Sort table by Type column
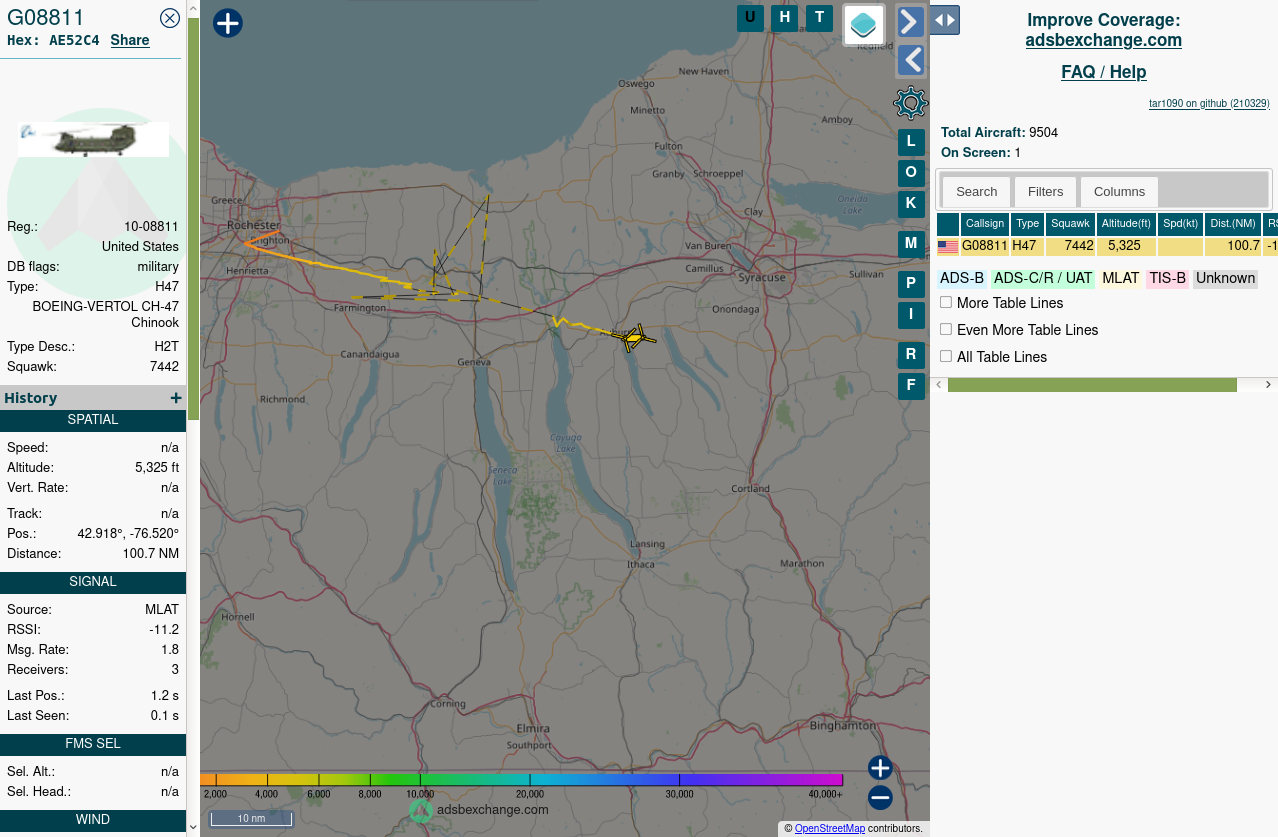 click(1028, 224)
